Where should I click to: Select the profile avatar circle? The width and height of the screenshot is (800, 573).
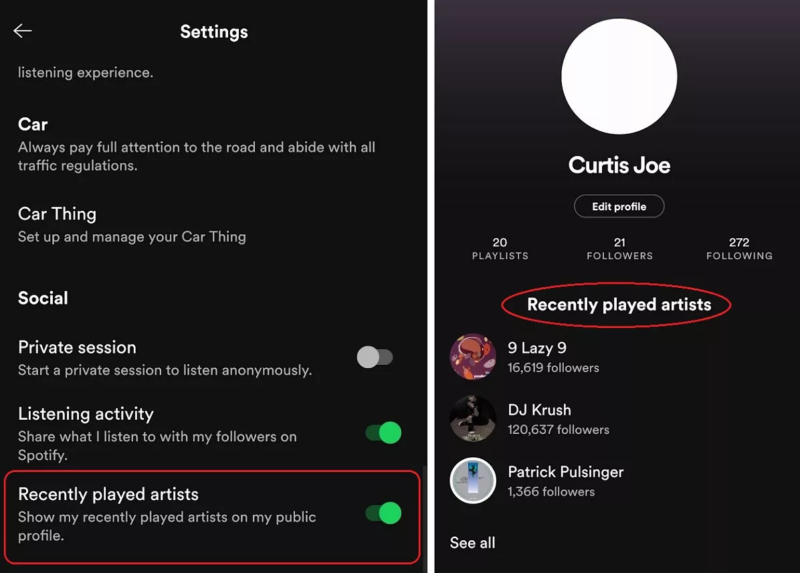[619, 77]
